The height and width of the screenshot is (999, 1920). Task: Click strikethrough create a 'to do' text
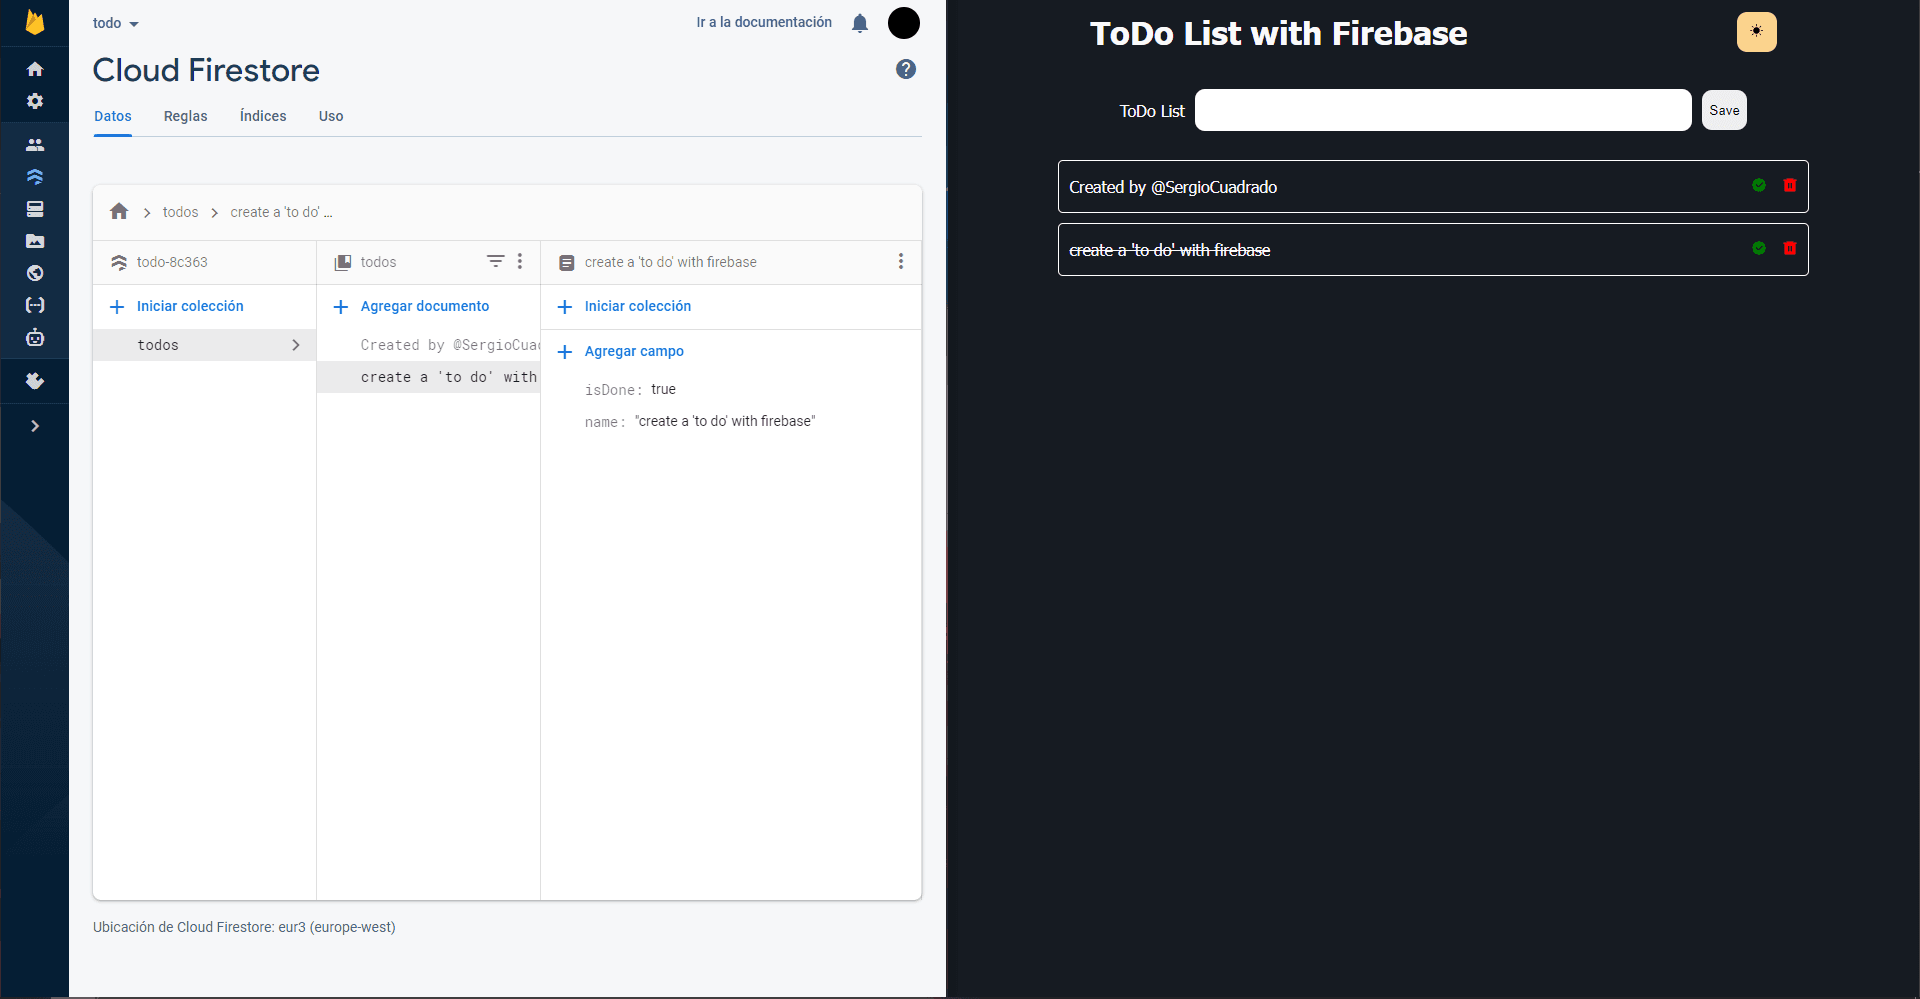click(1170, 250)
